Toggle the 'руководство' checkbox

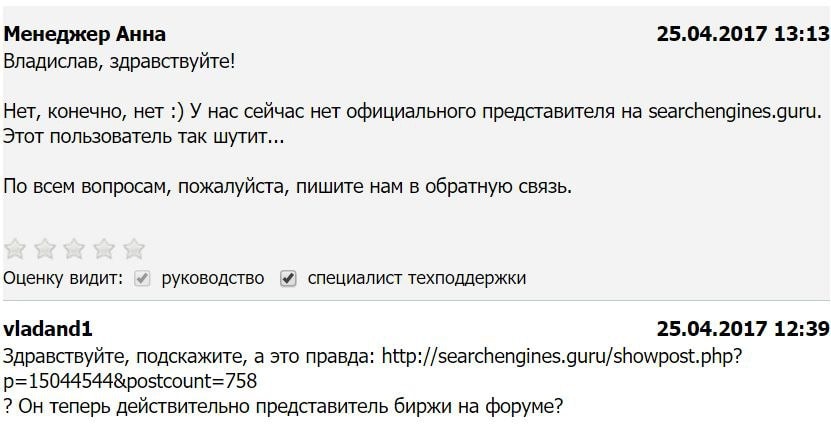coord(142,279)
